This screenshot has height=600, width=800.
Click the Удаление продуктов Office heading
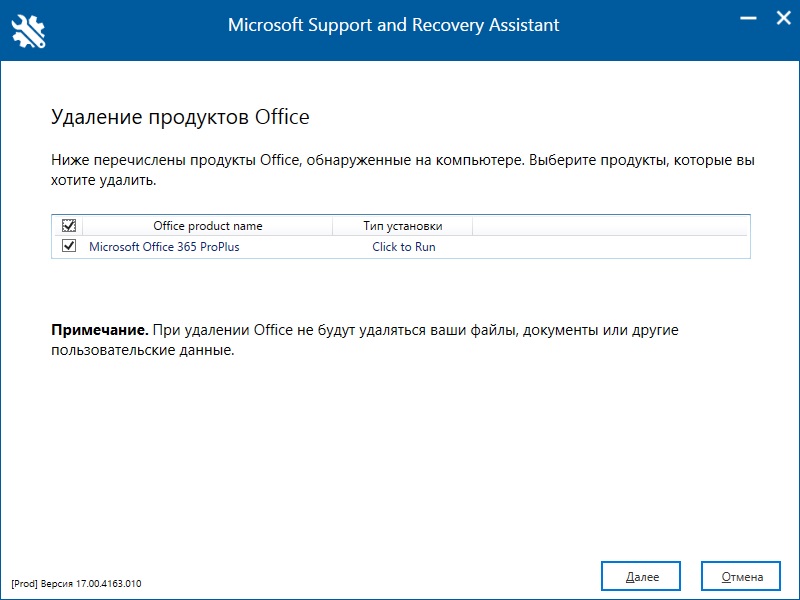click(180, 117)
